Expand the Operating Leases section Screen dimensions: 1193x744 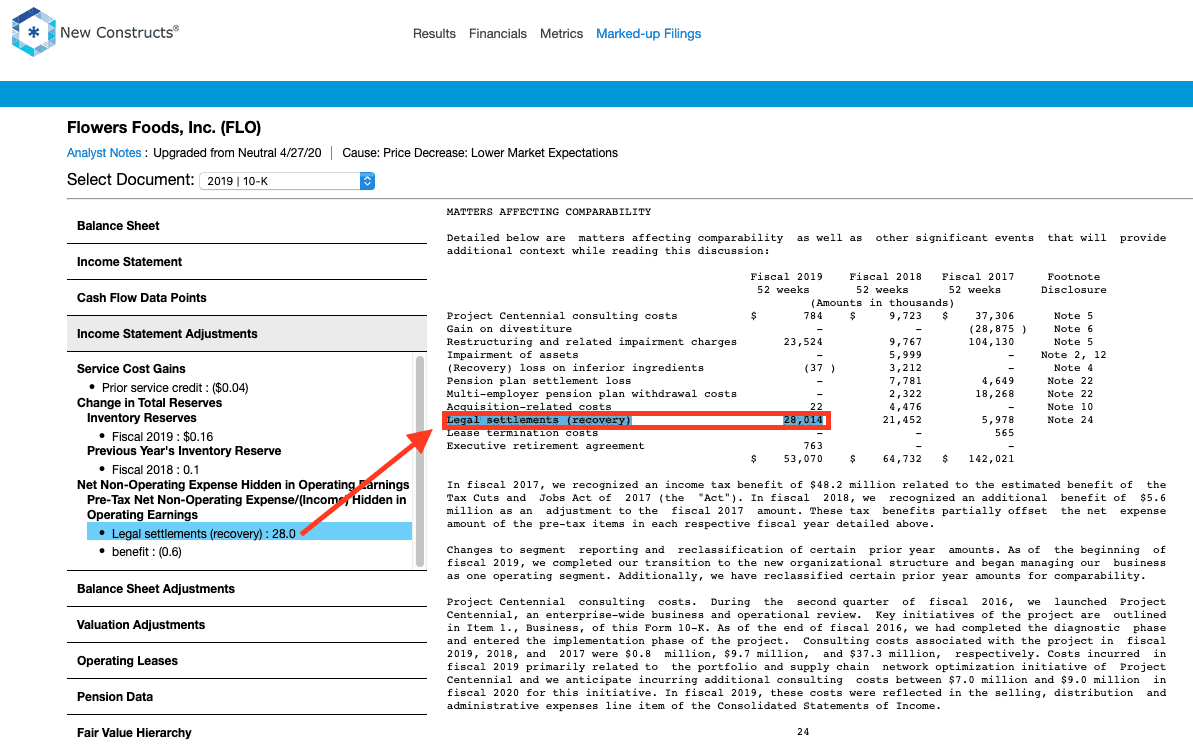pyautogui.click(x=247, y=661)
